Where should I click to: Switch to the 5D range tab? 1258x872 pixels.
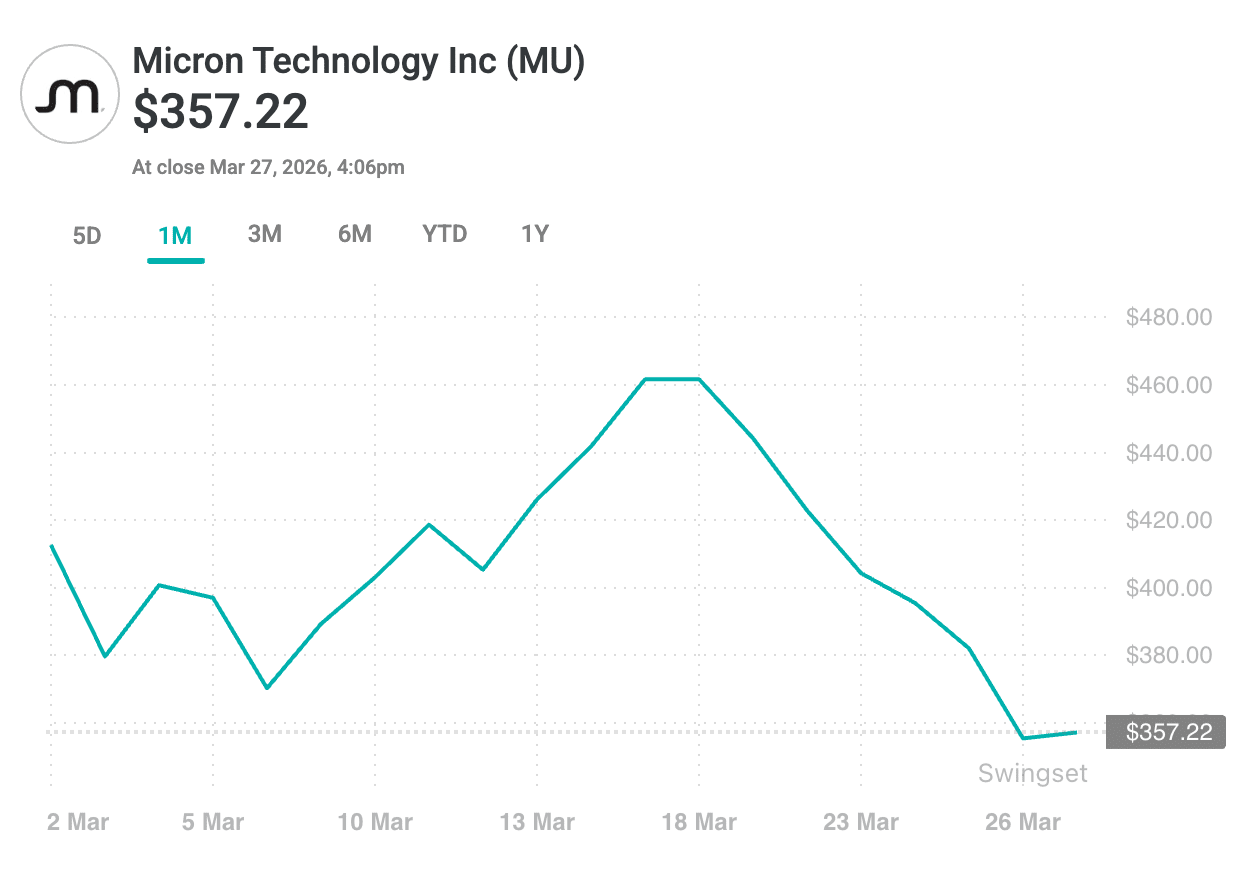point(87,236)
